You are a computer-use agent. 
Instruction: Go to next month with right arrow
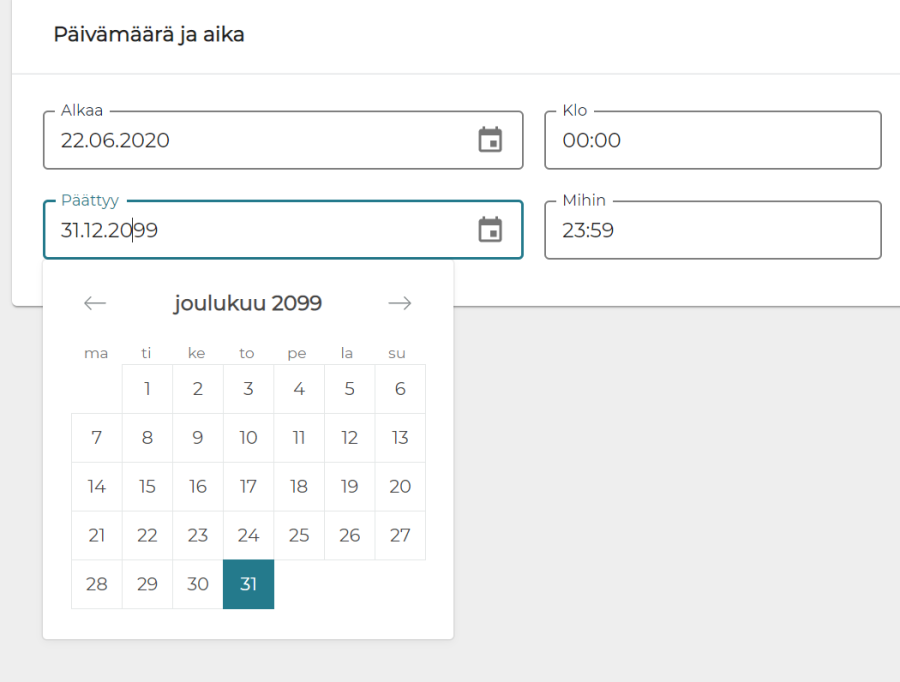(x=400, y=303)
